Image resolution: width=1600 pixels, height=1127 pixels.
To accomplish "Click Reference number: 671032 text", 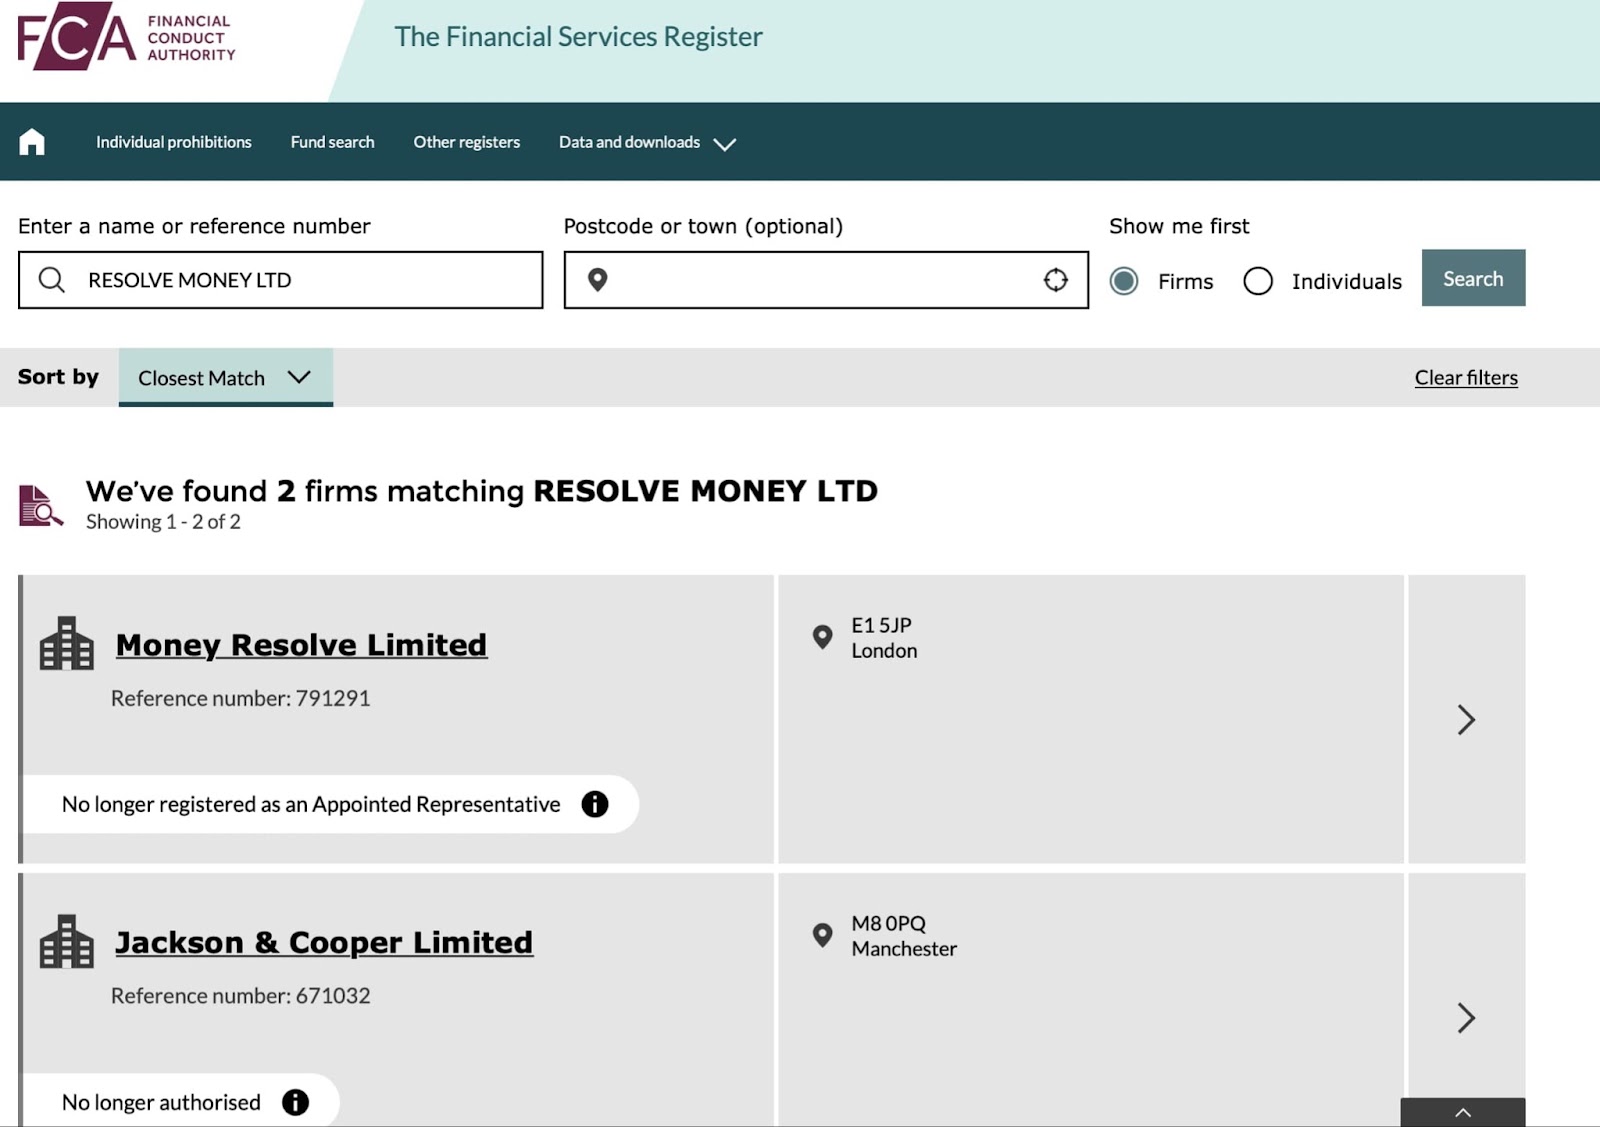I will 241,996.
